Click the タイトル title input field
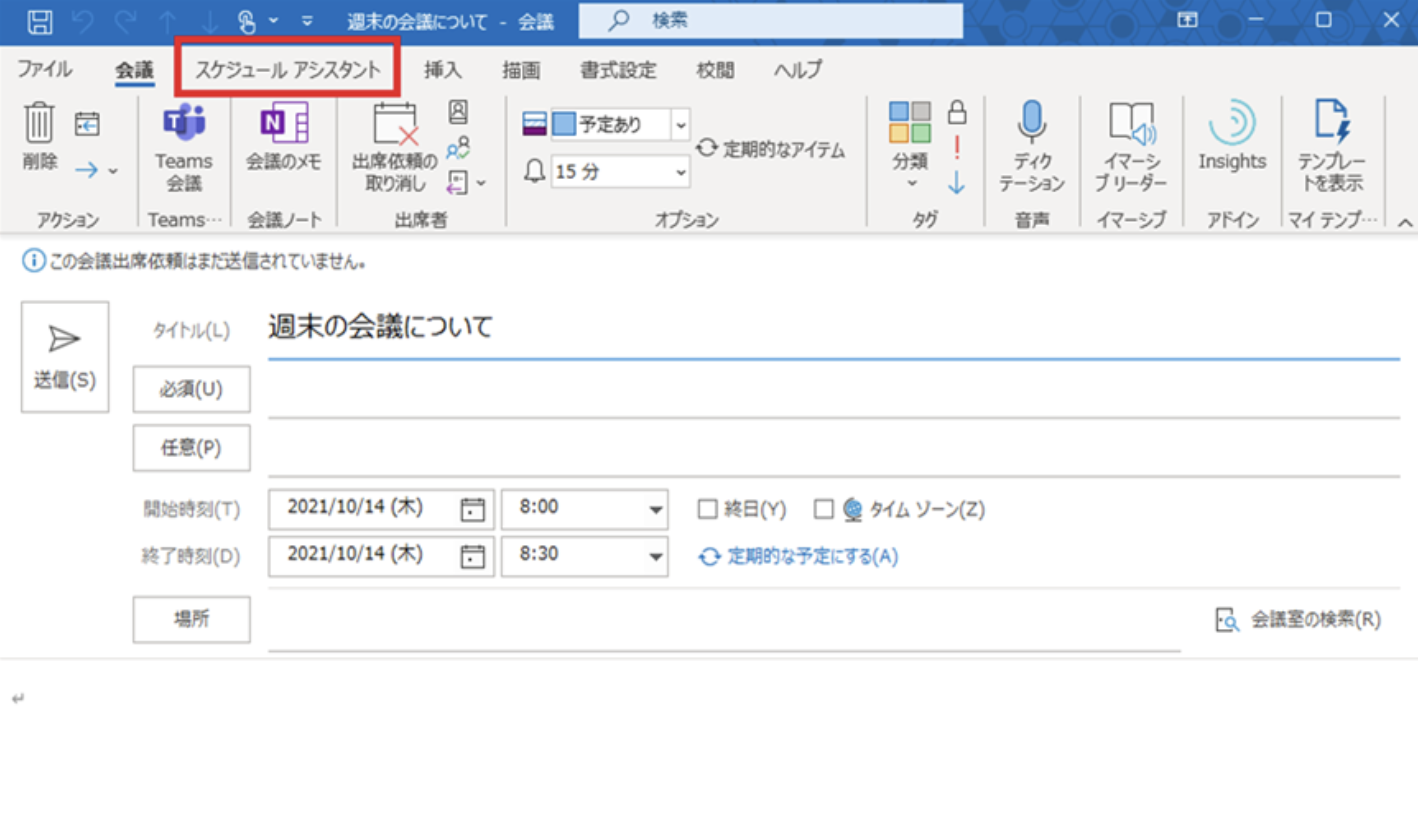Image resolution: width=1418 pixels, height=824 pixels. (x=830, y=327)
